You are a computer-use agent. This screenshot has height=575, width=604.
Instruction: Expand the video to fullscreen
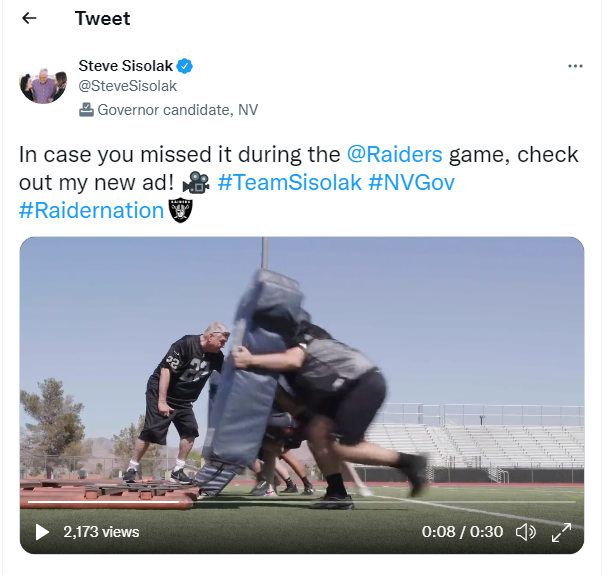point(561,532)
